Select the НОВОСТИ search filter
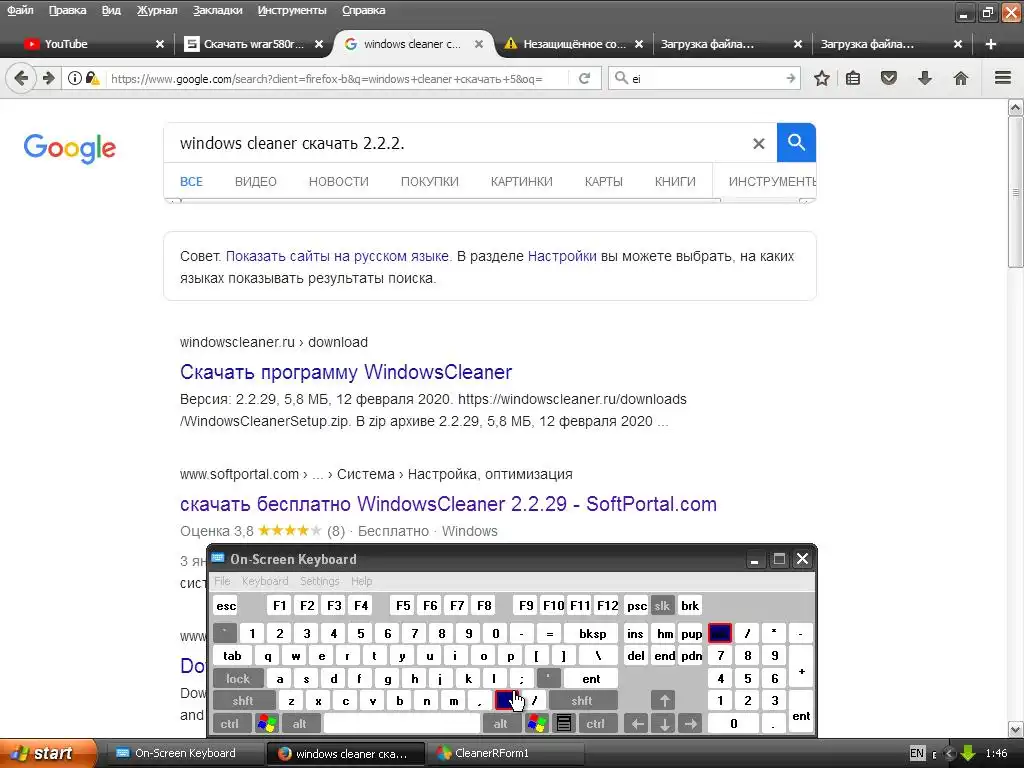The image size is (1024, 768). (x=338, y=182)
